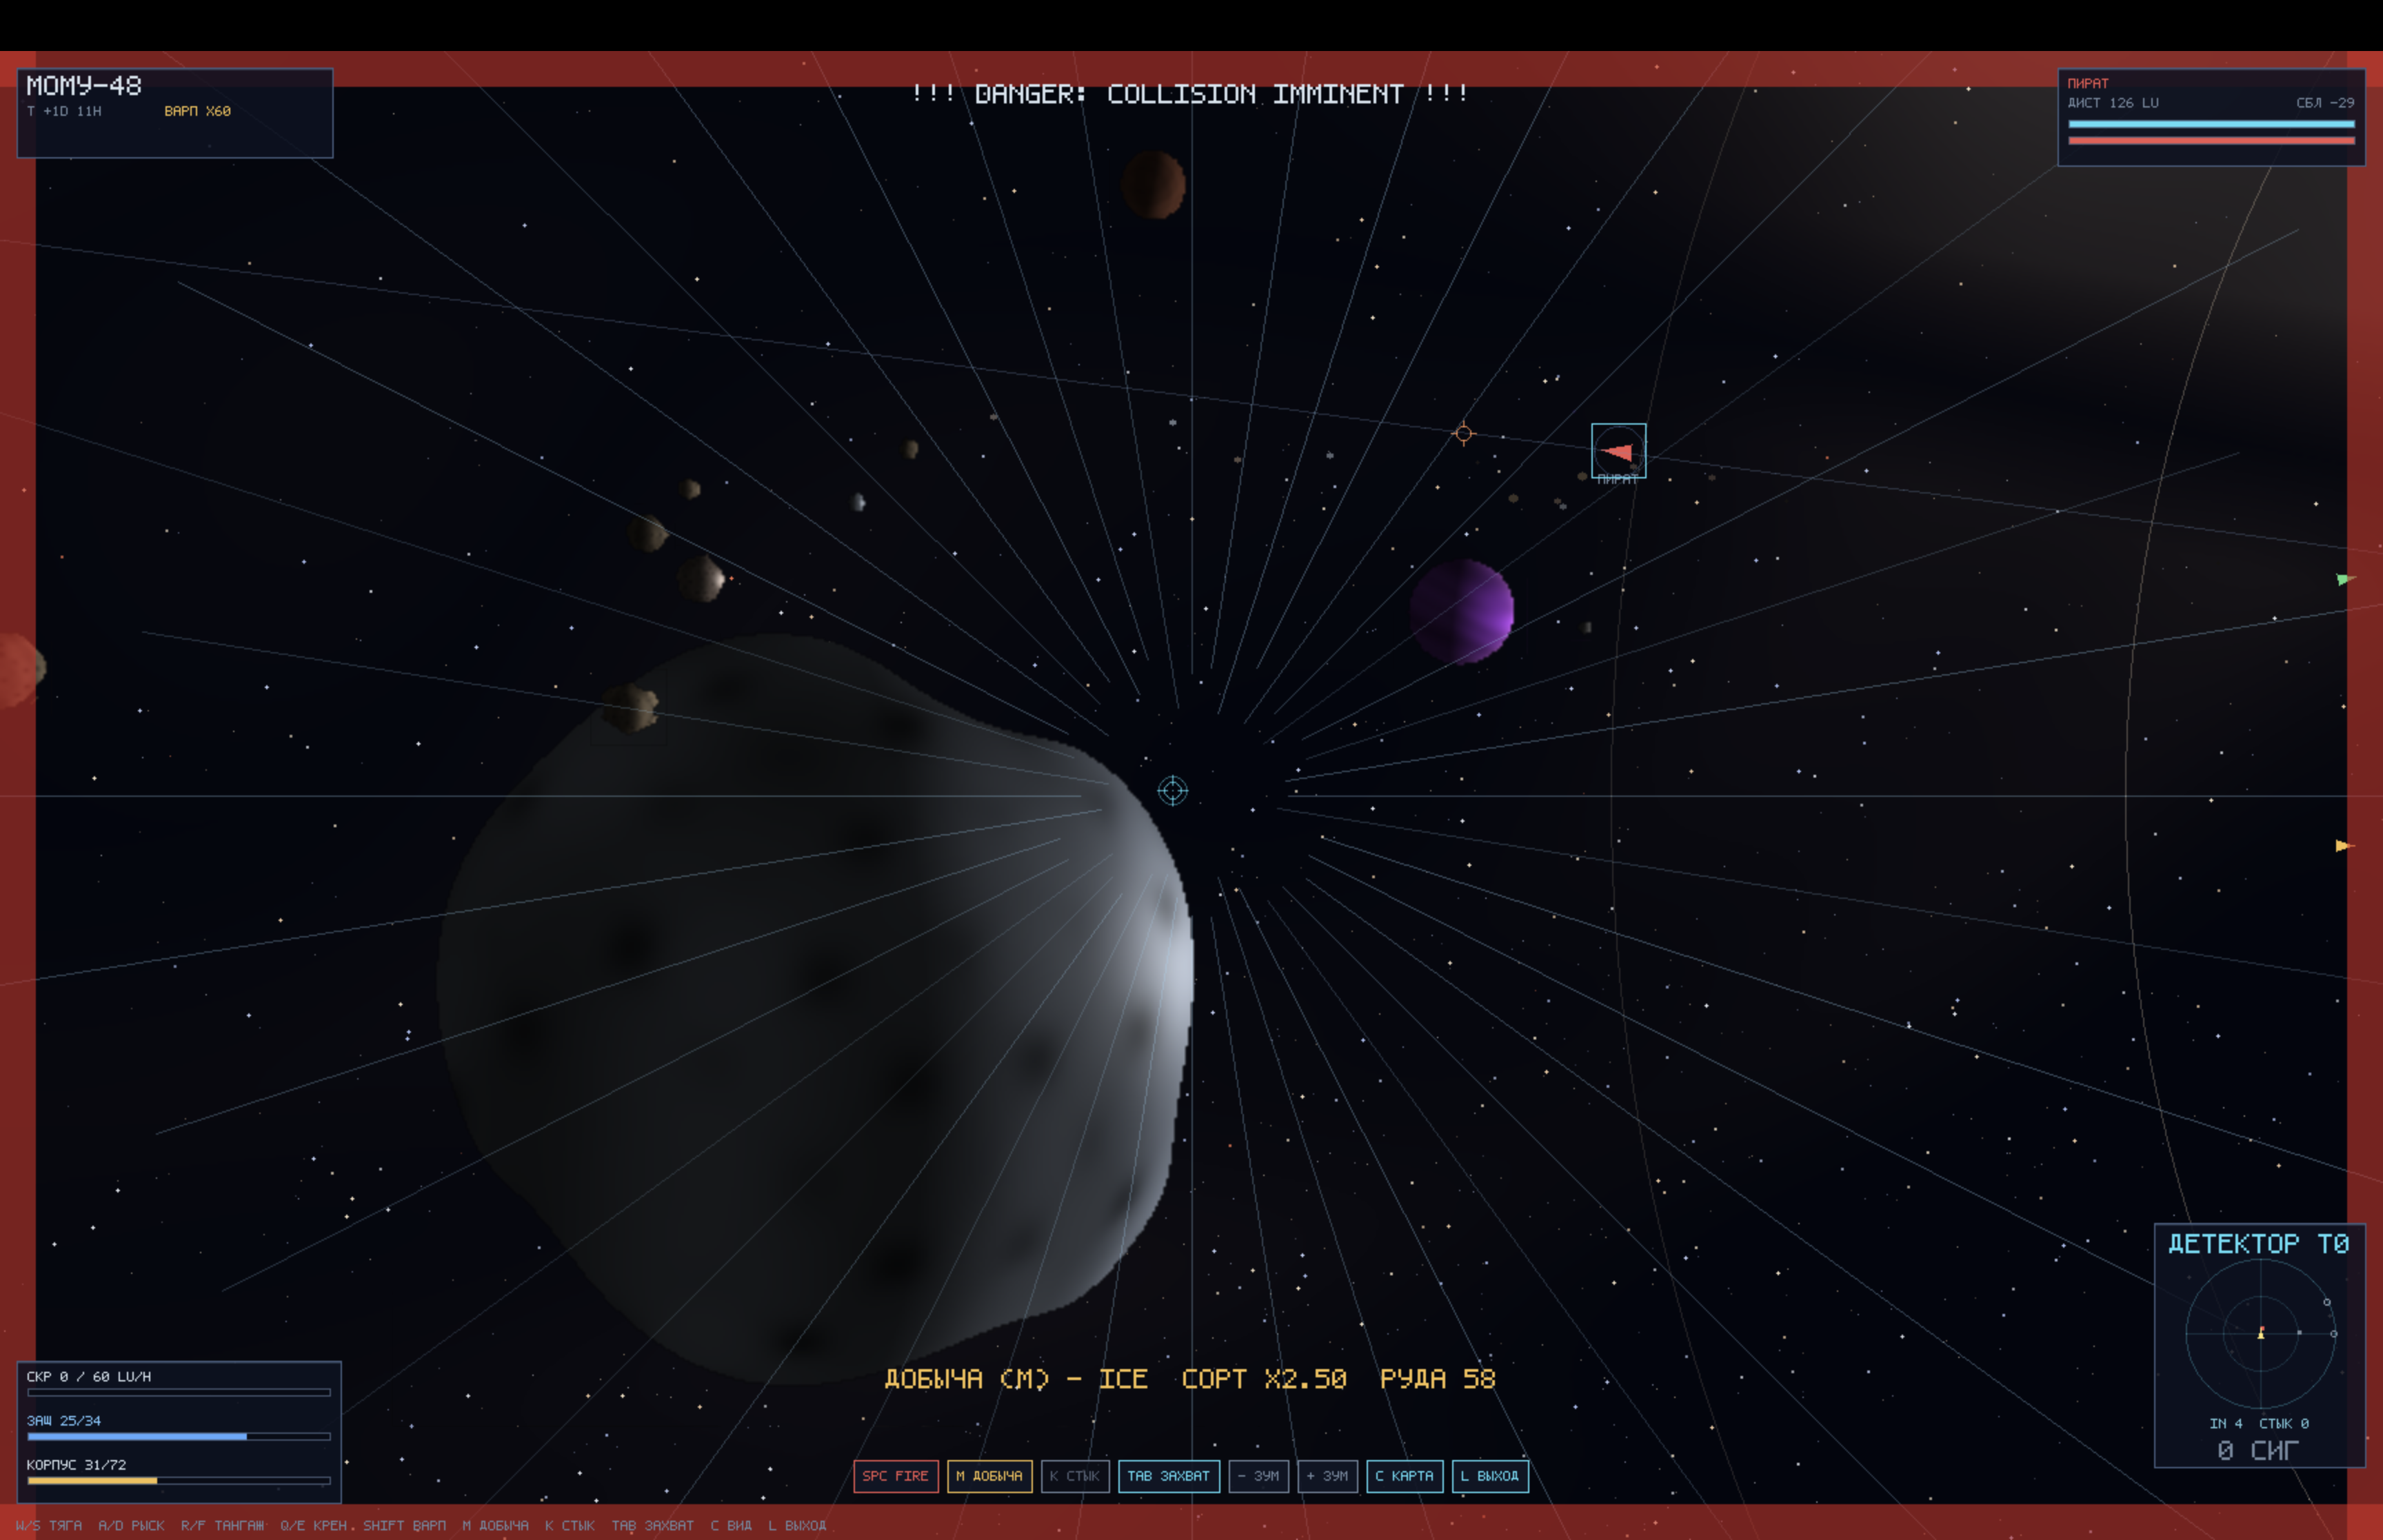Click the DANGER: COLLISION IMMINENT warning
This screenshot has height=1540, width=2383.
click(x=1190, y=94)
